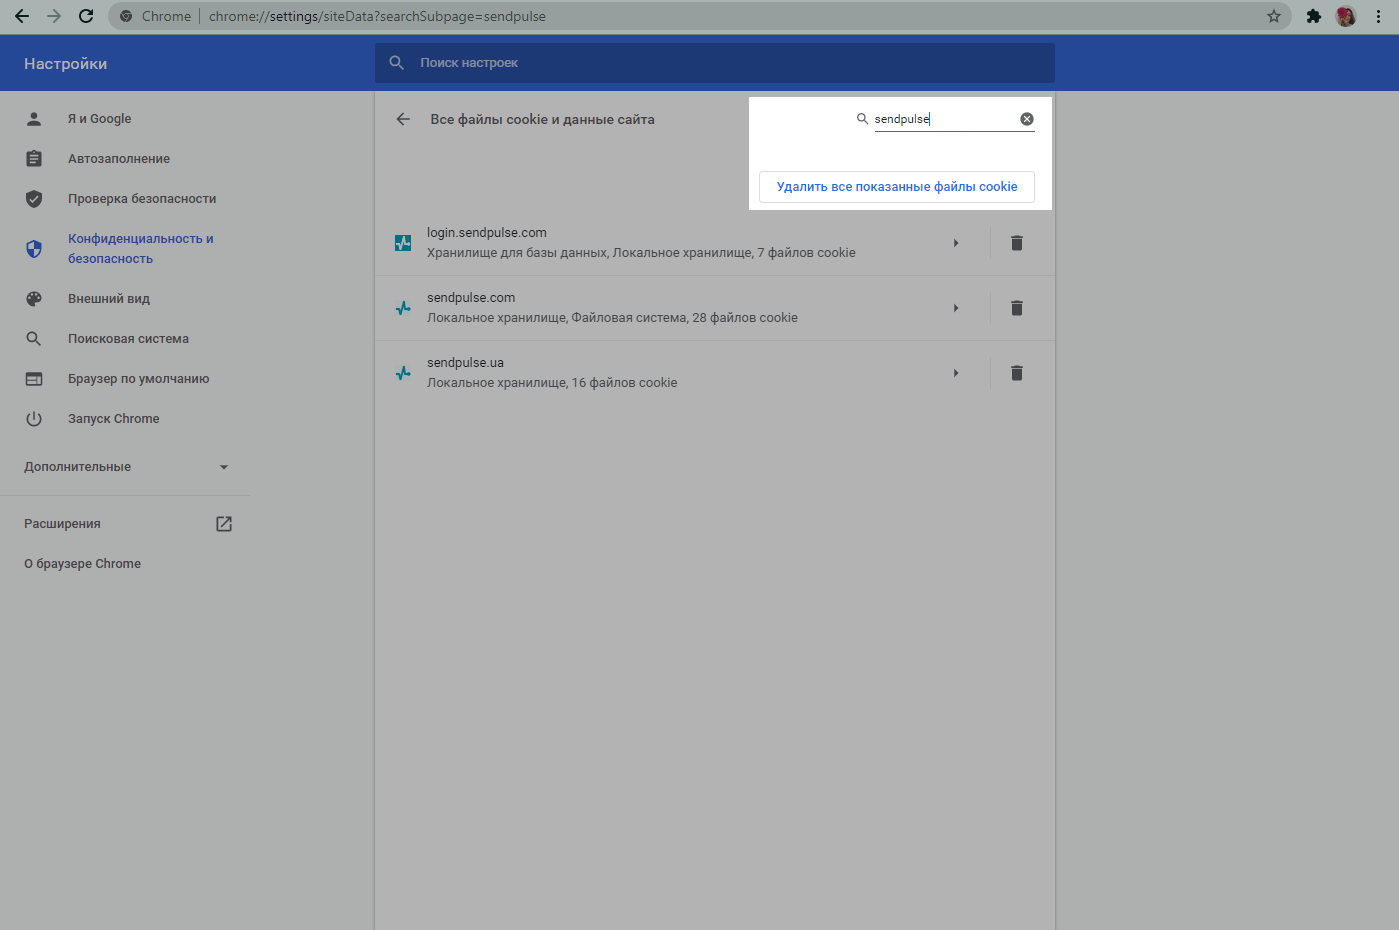Go back in browser history
Image resolution: width=1399 pixels, height=930 pixels.
click(x=22, y=16)
